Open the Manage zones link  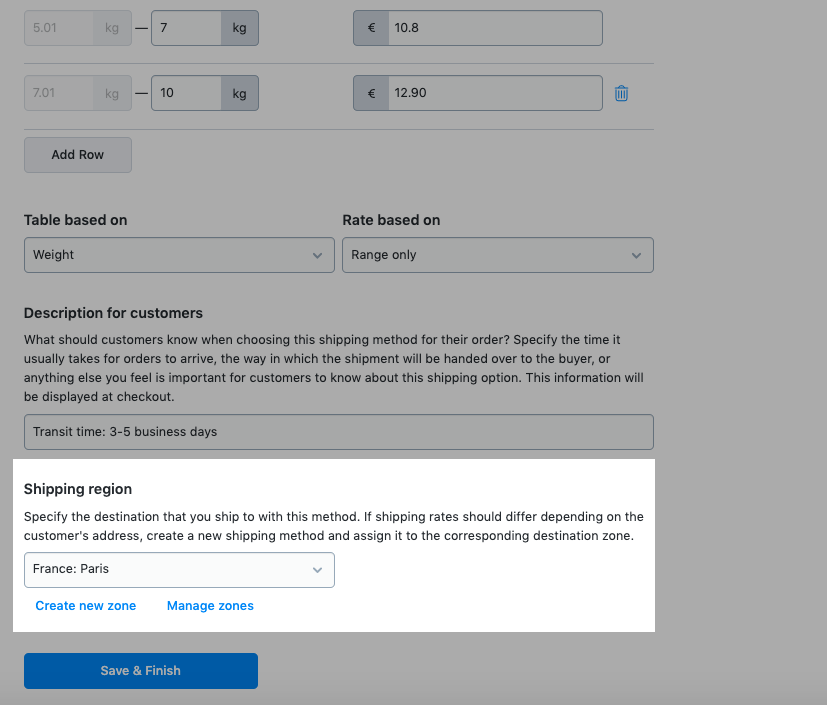(x=210, y=606)
